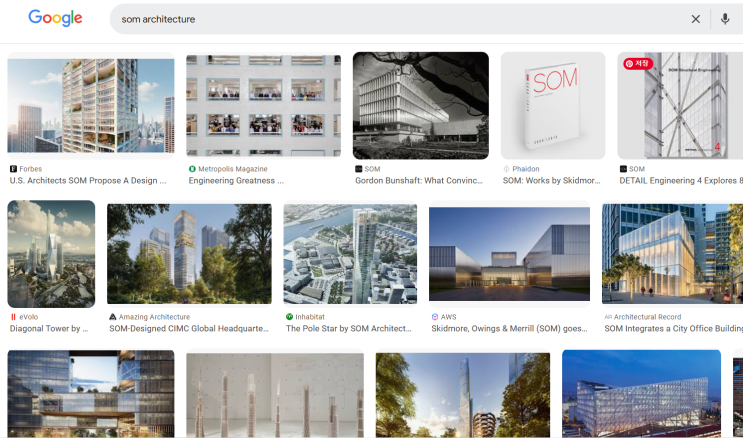Click the Architectural Record favicon icon
Viewport: 743px width, 438px height.
pos(608,317)
